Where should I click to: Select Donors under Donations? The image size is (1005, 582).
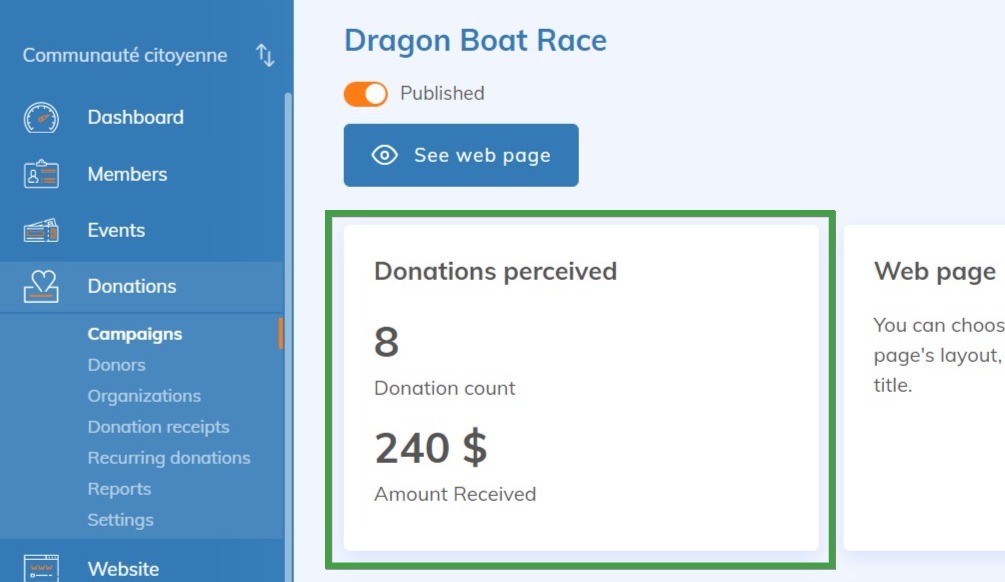116,365
